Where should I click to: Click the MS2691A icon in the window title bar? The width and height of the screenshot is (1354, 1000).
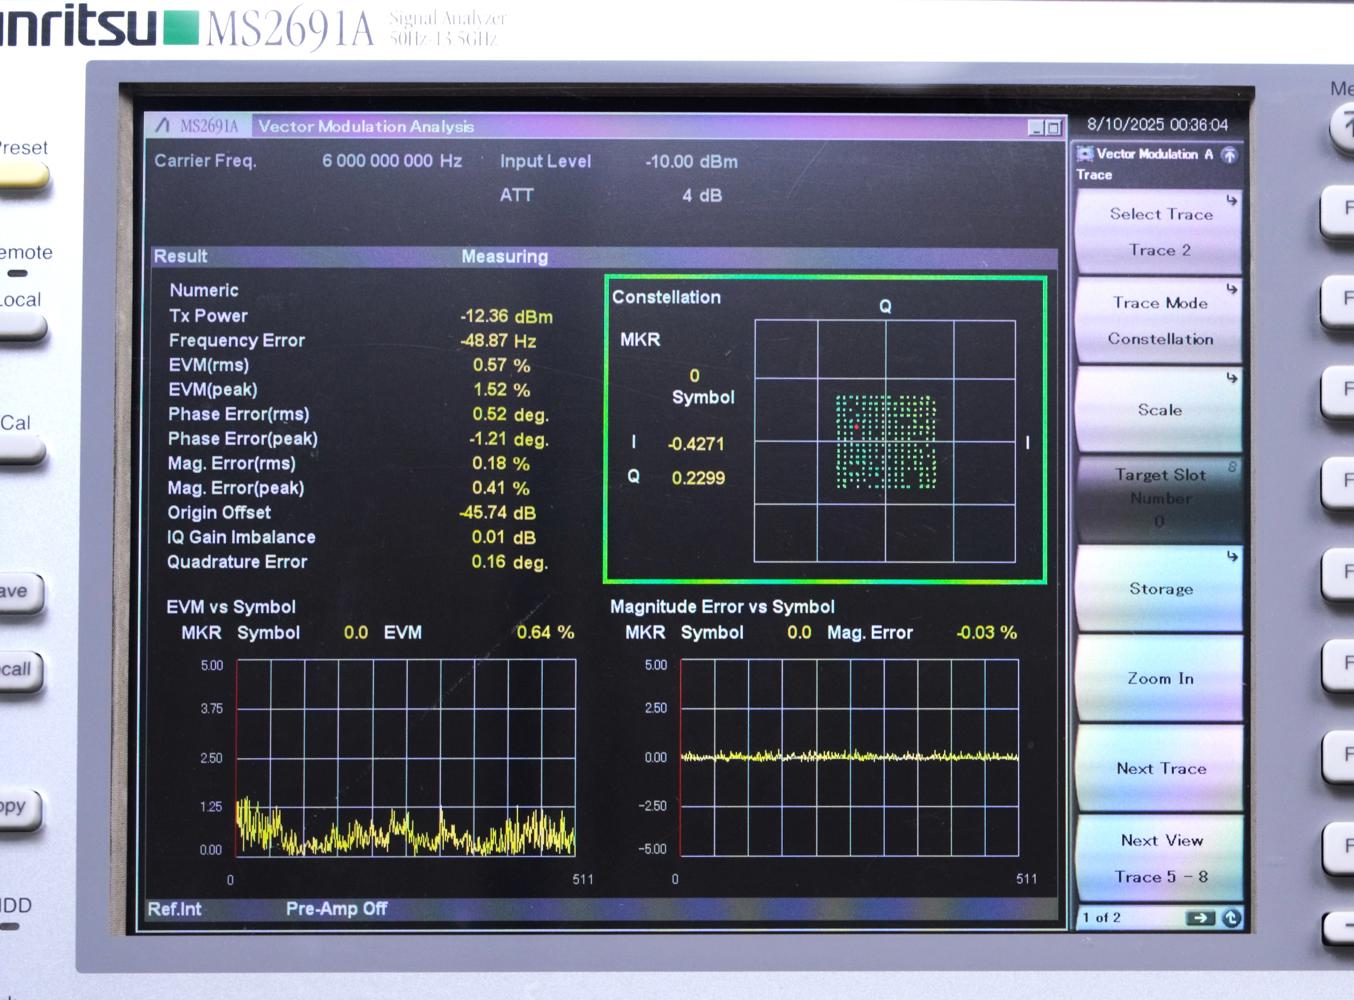tap(163, 126)
